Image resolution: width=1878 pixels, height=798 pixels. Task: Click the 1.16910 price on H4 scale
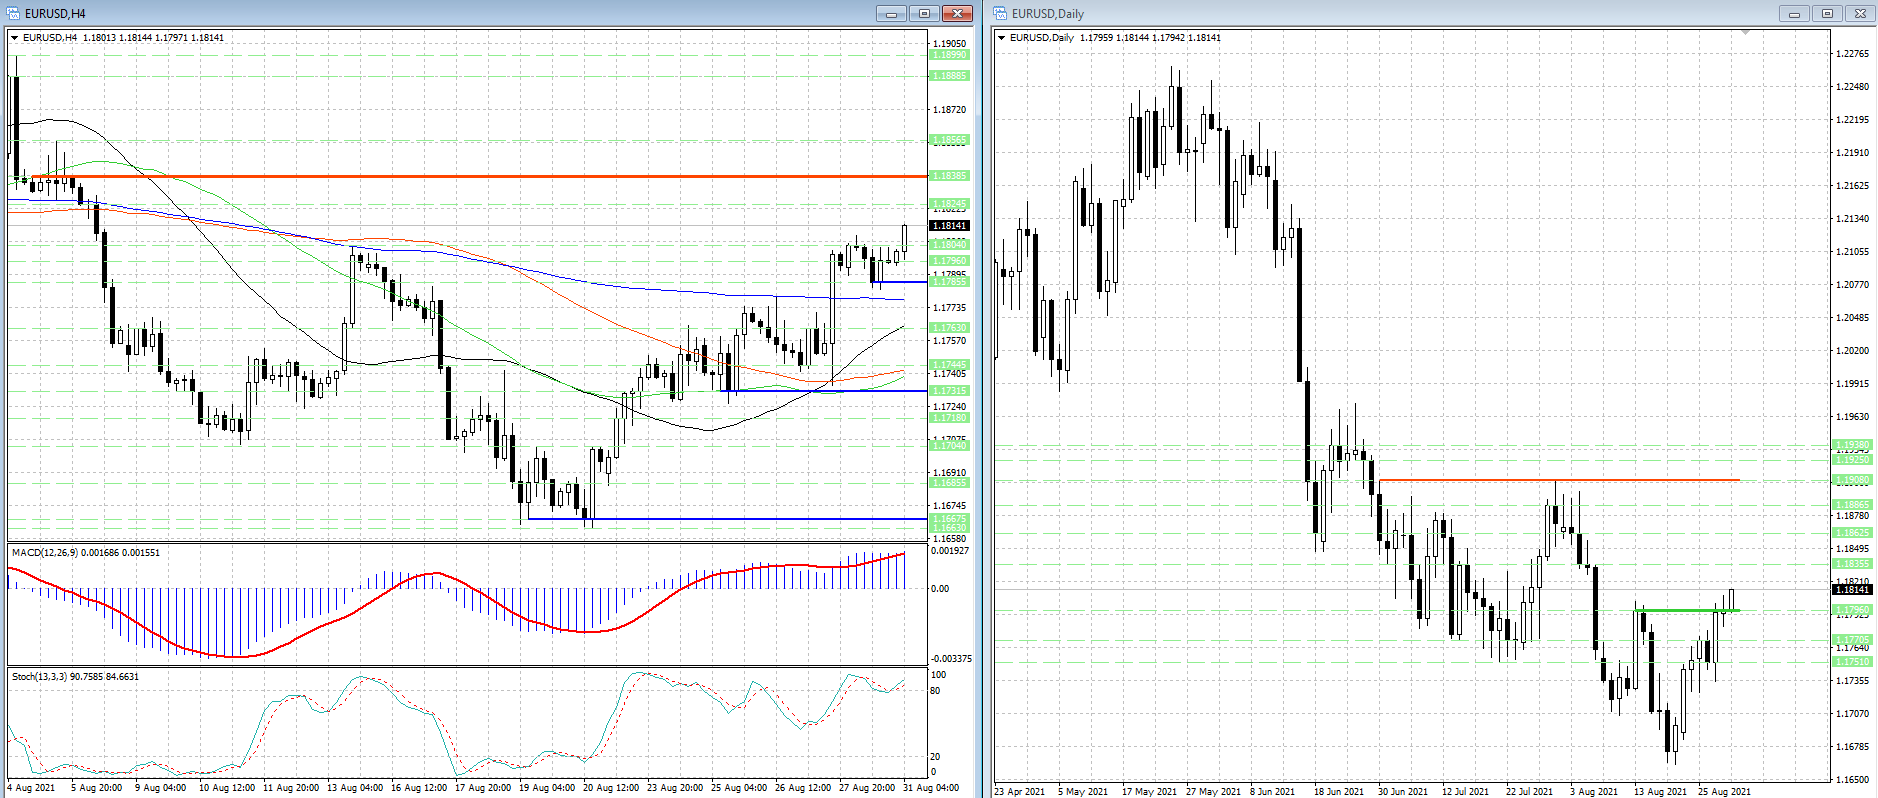coord(950,473)
